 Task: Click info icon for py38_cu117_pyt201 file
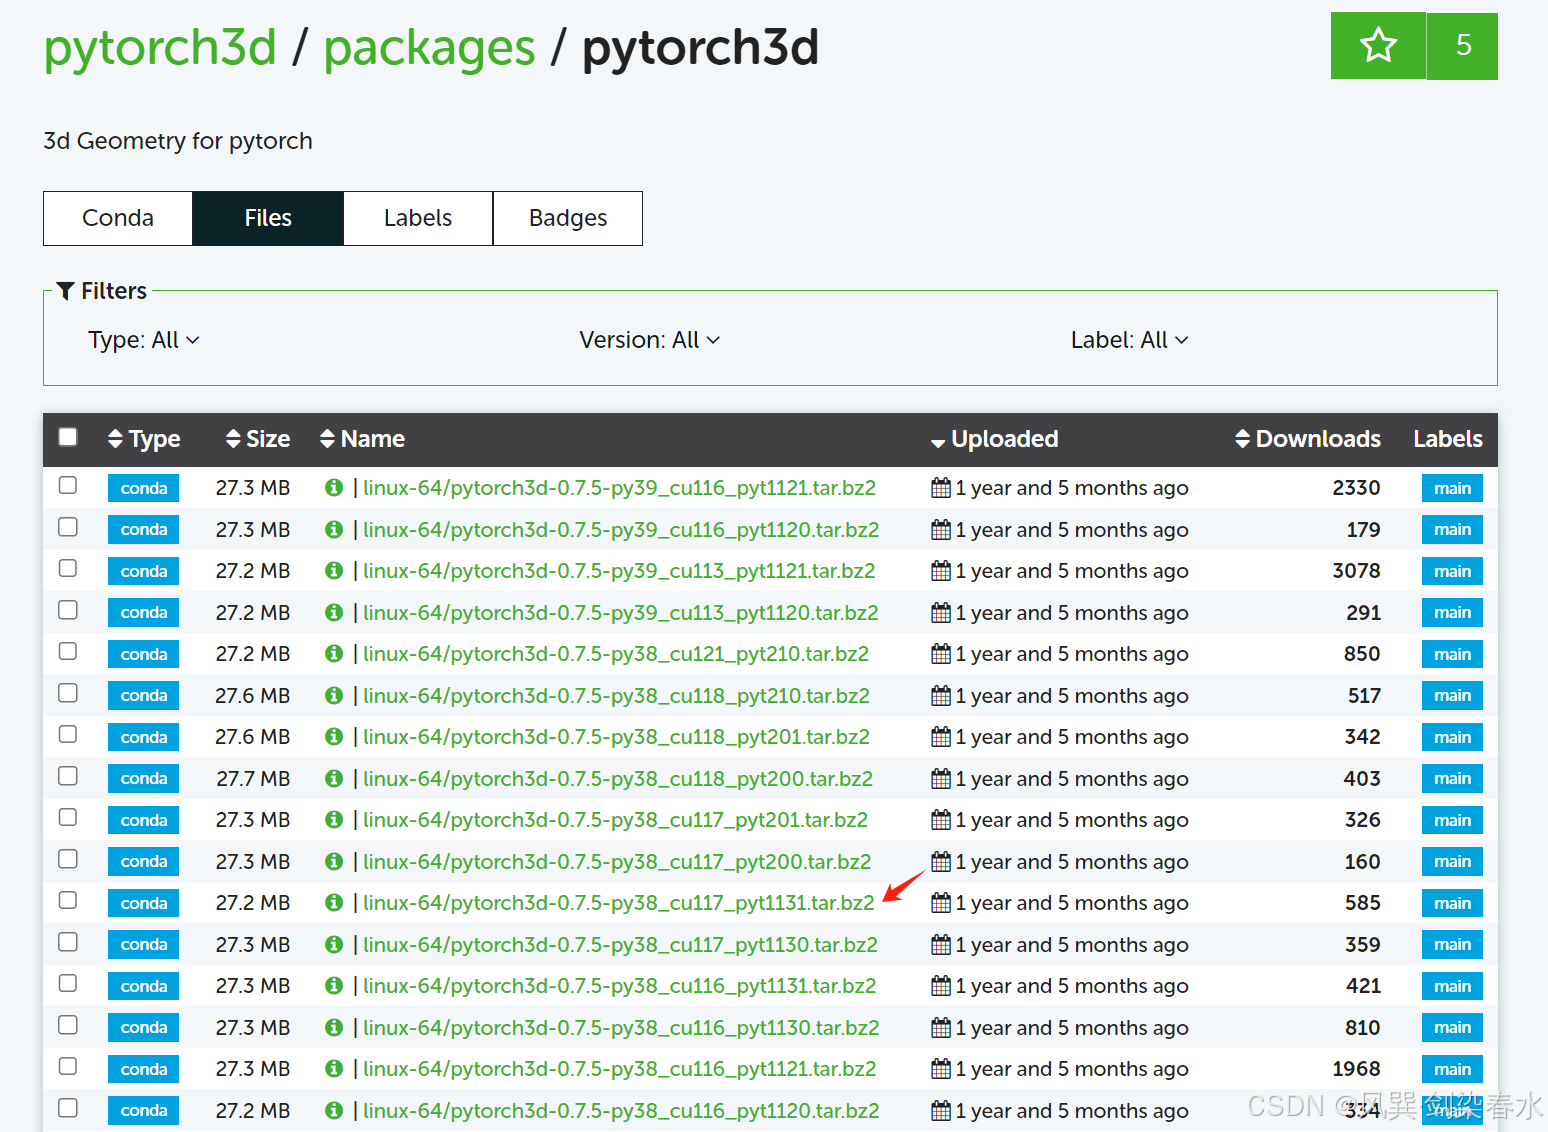tap(334, 820)
